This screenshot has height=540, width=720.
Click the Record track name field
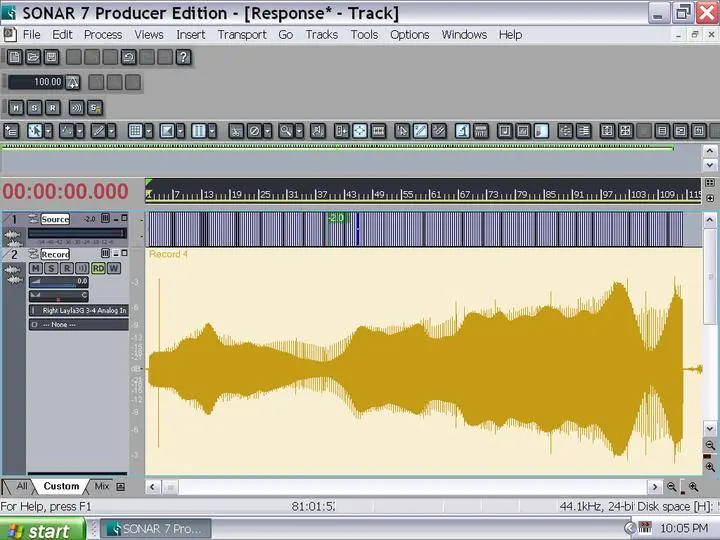[55, 254]
